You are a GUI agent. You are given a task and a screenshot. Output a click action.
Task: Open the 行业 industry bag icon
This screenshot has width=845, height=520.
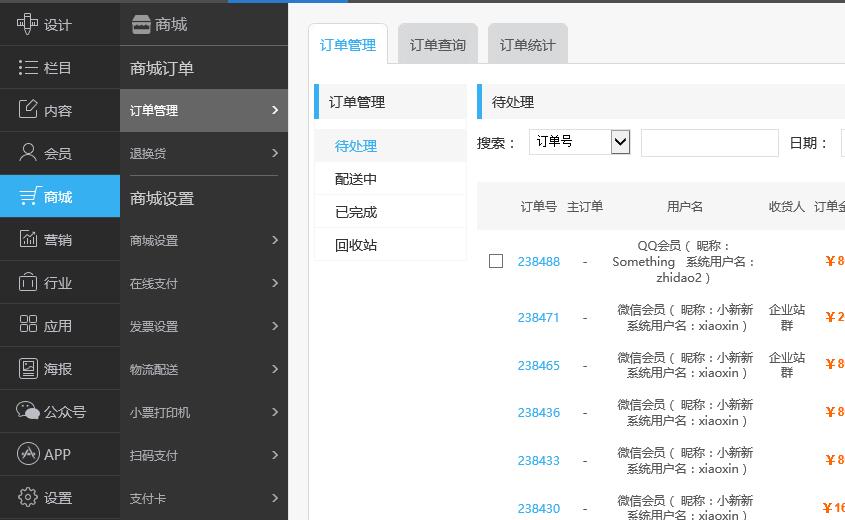[x=28, y=282]
